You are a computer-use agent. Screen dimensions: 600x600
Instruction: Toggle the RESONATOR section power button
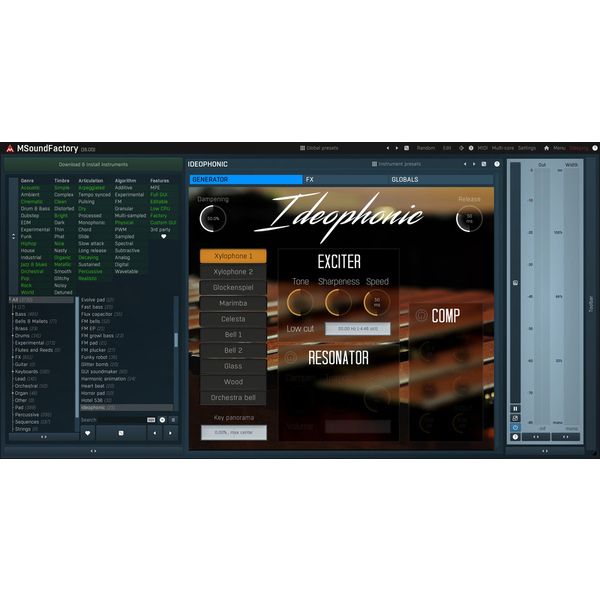tap(290, 357)
